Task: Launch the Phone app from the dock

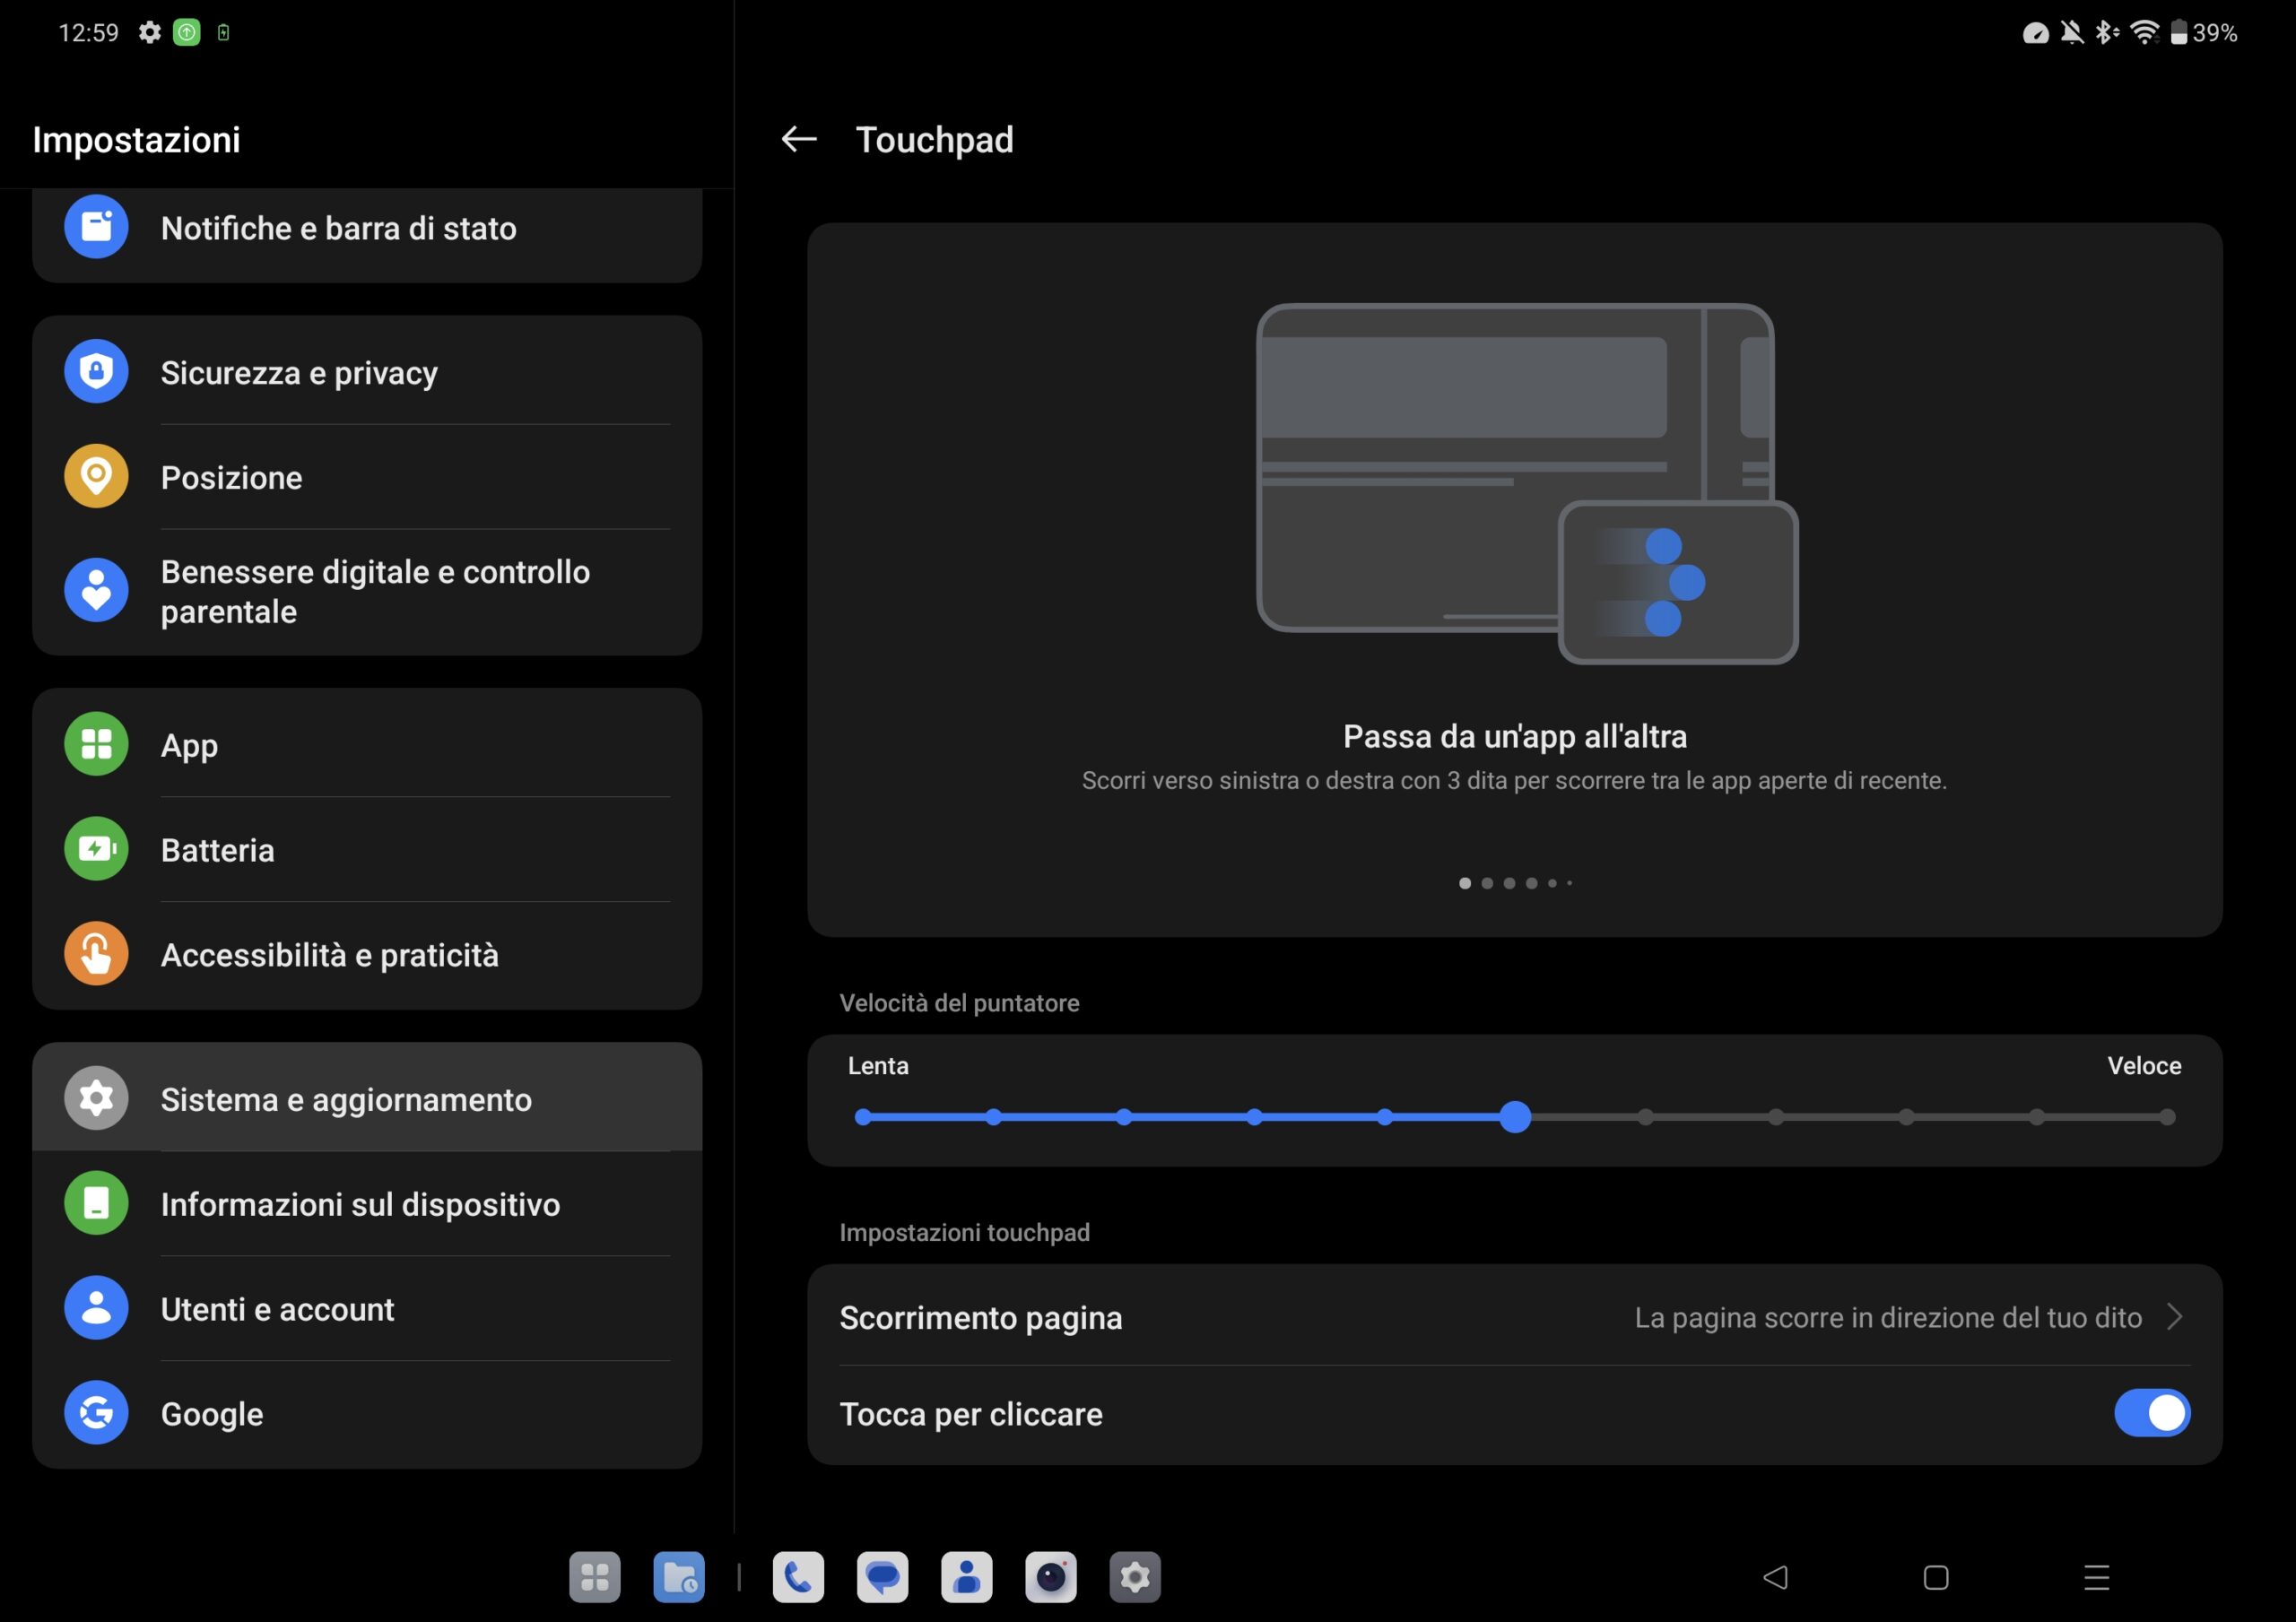Action: (798, 1577)
